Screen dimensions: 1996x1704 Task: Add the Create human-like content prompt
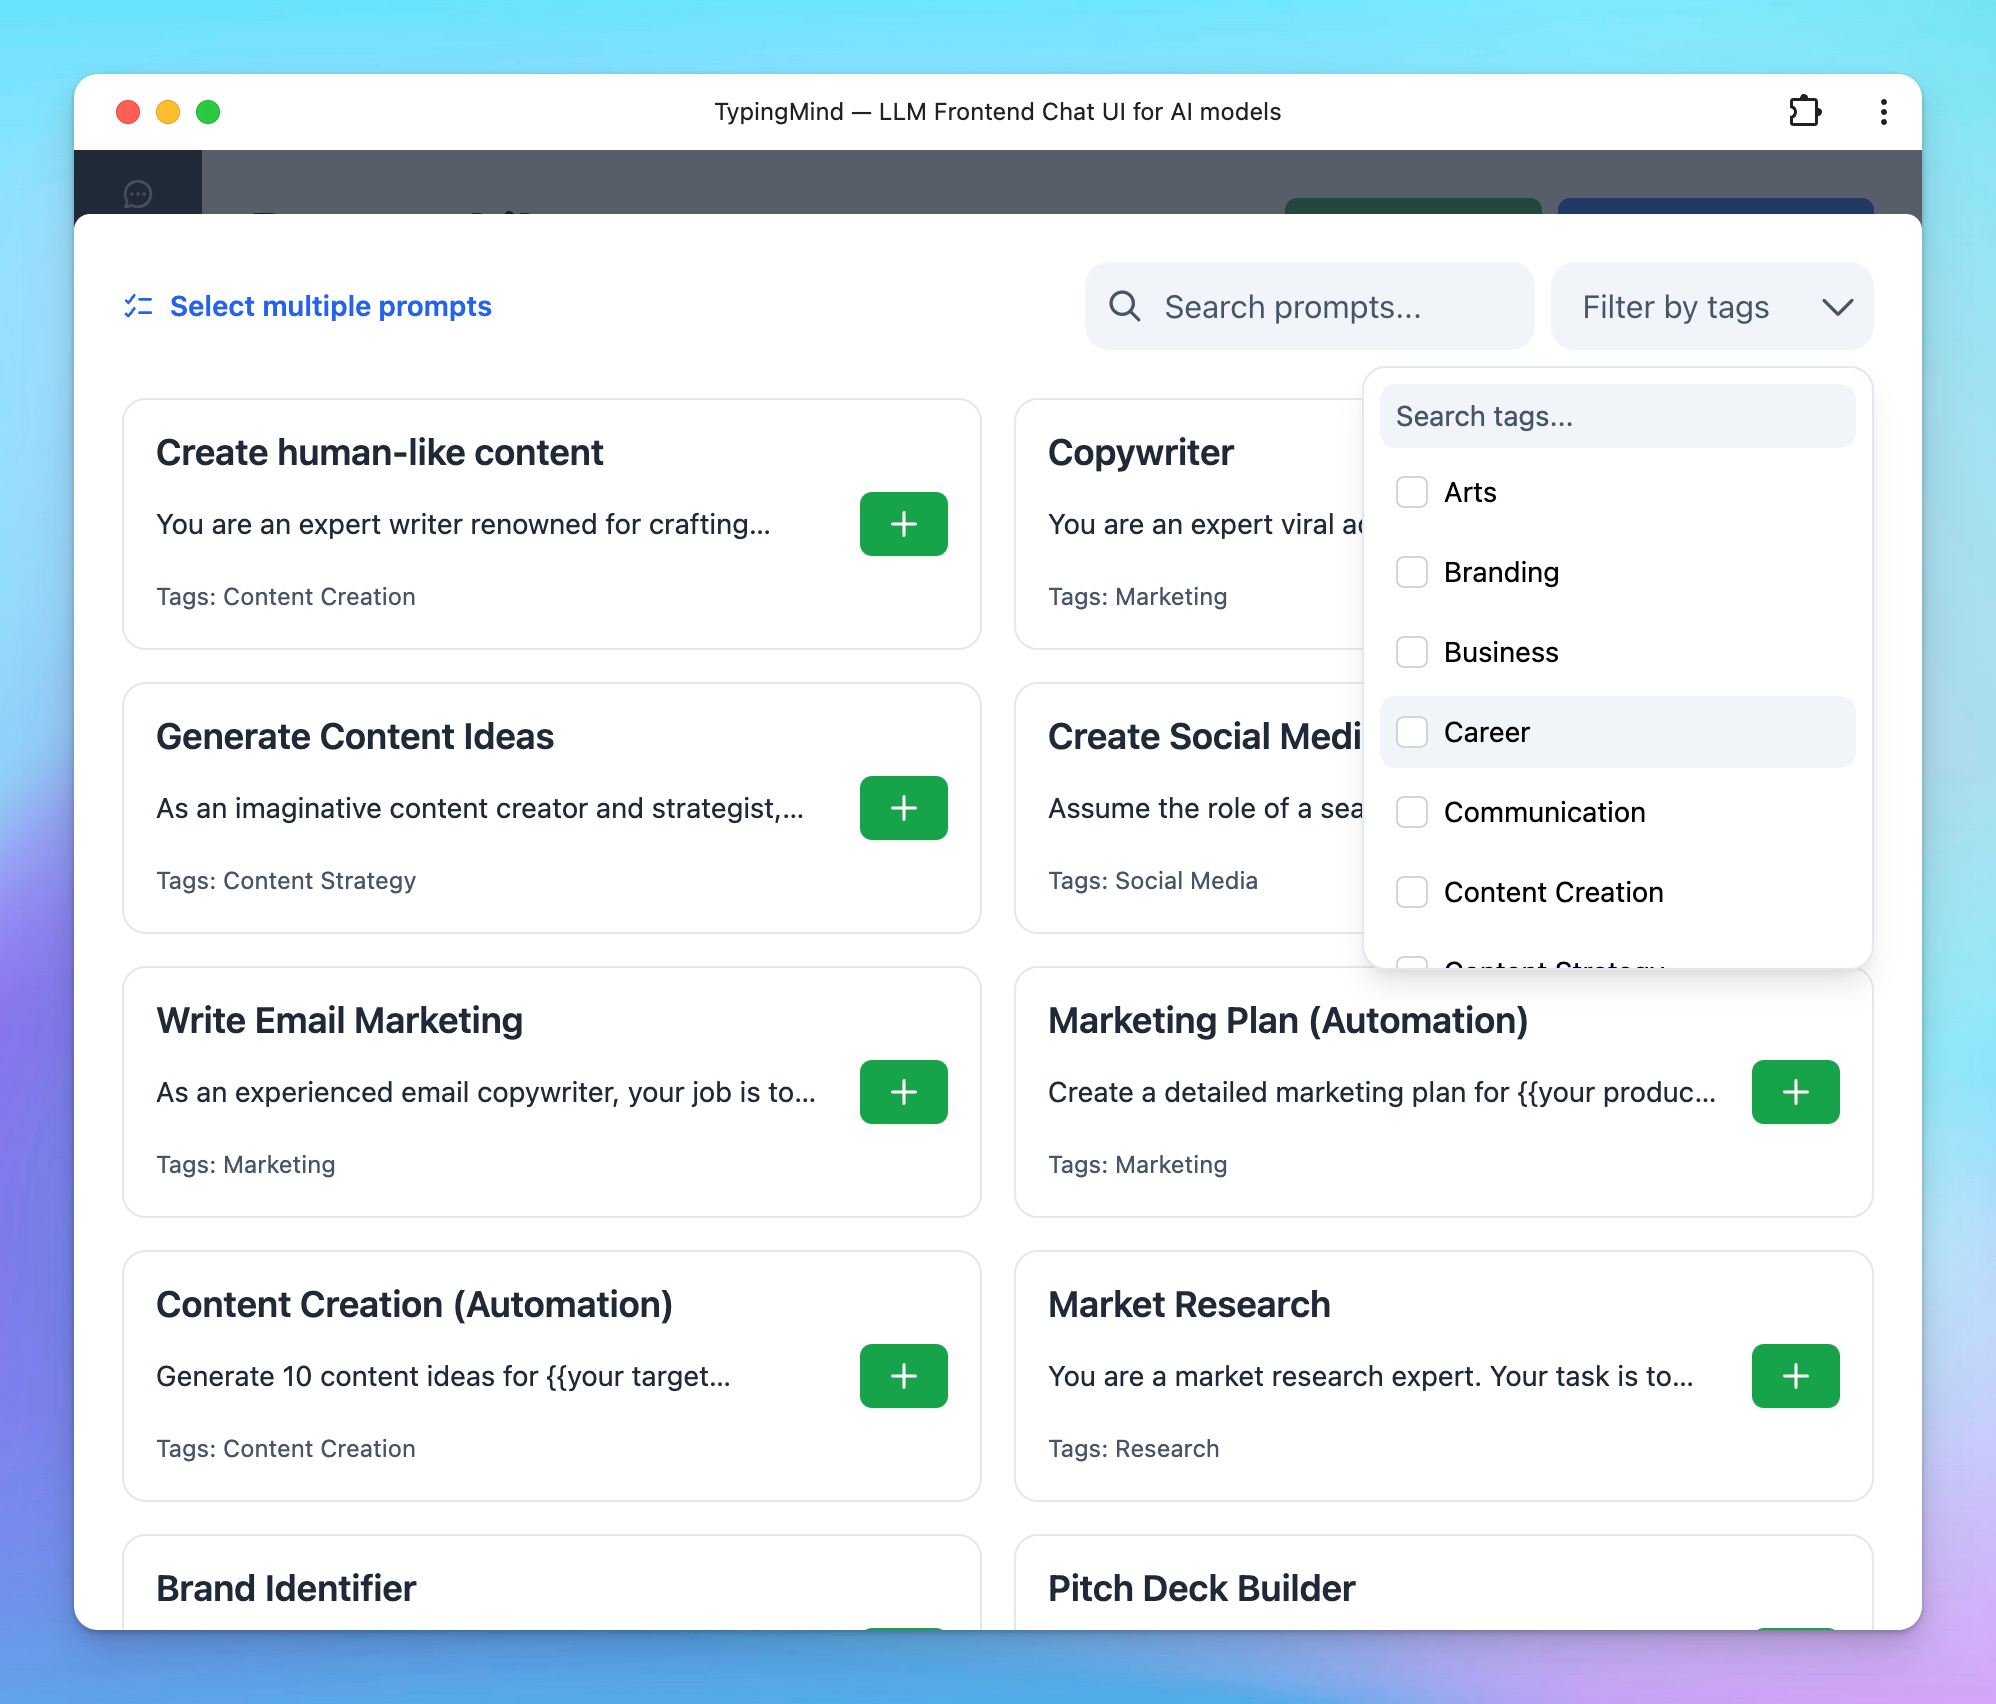click(x=903, y=524)
